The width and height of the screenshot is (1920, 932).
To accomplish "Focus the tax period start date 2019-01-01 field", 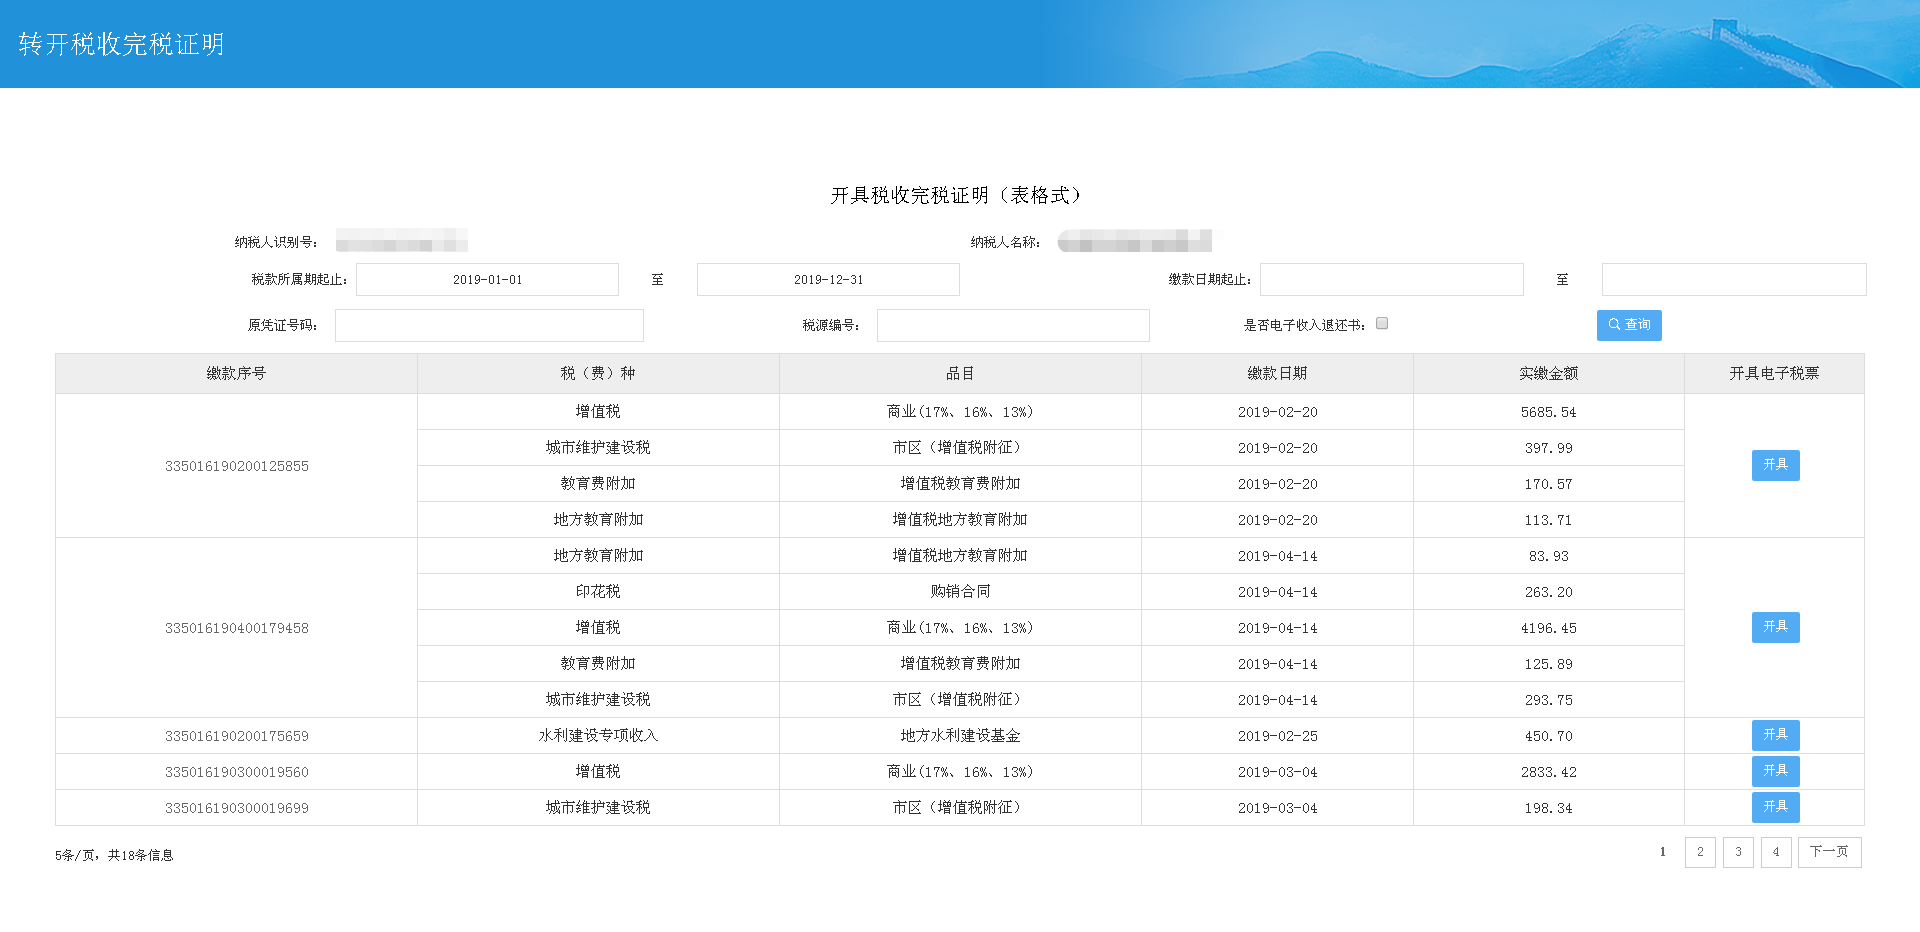I will point(487,280).
